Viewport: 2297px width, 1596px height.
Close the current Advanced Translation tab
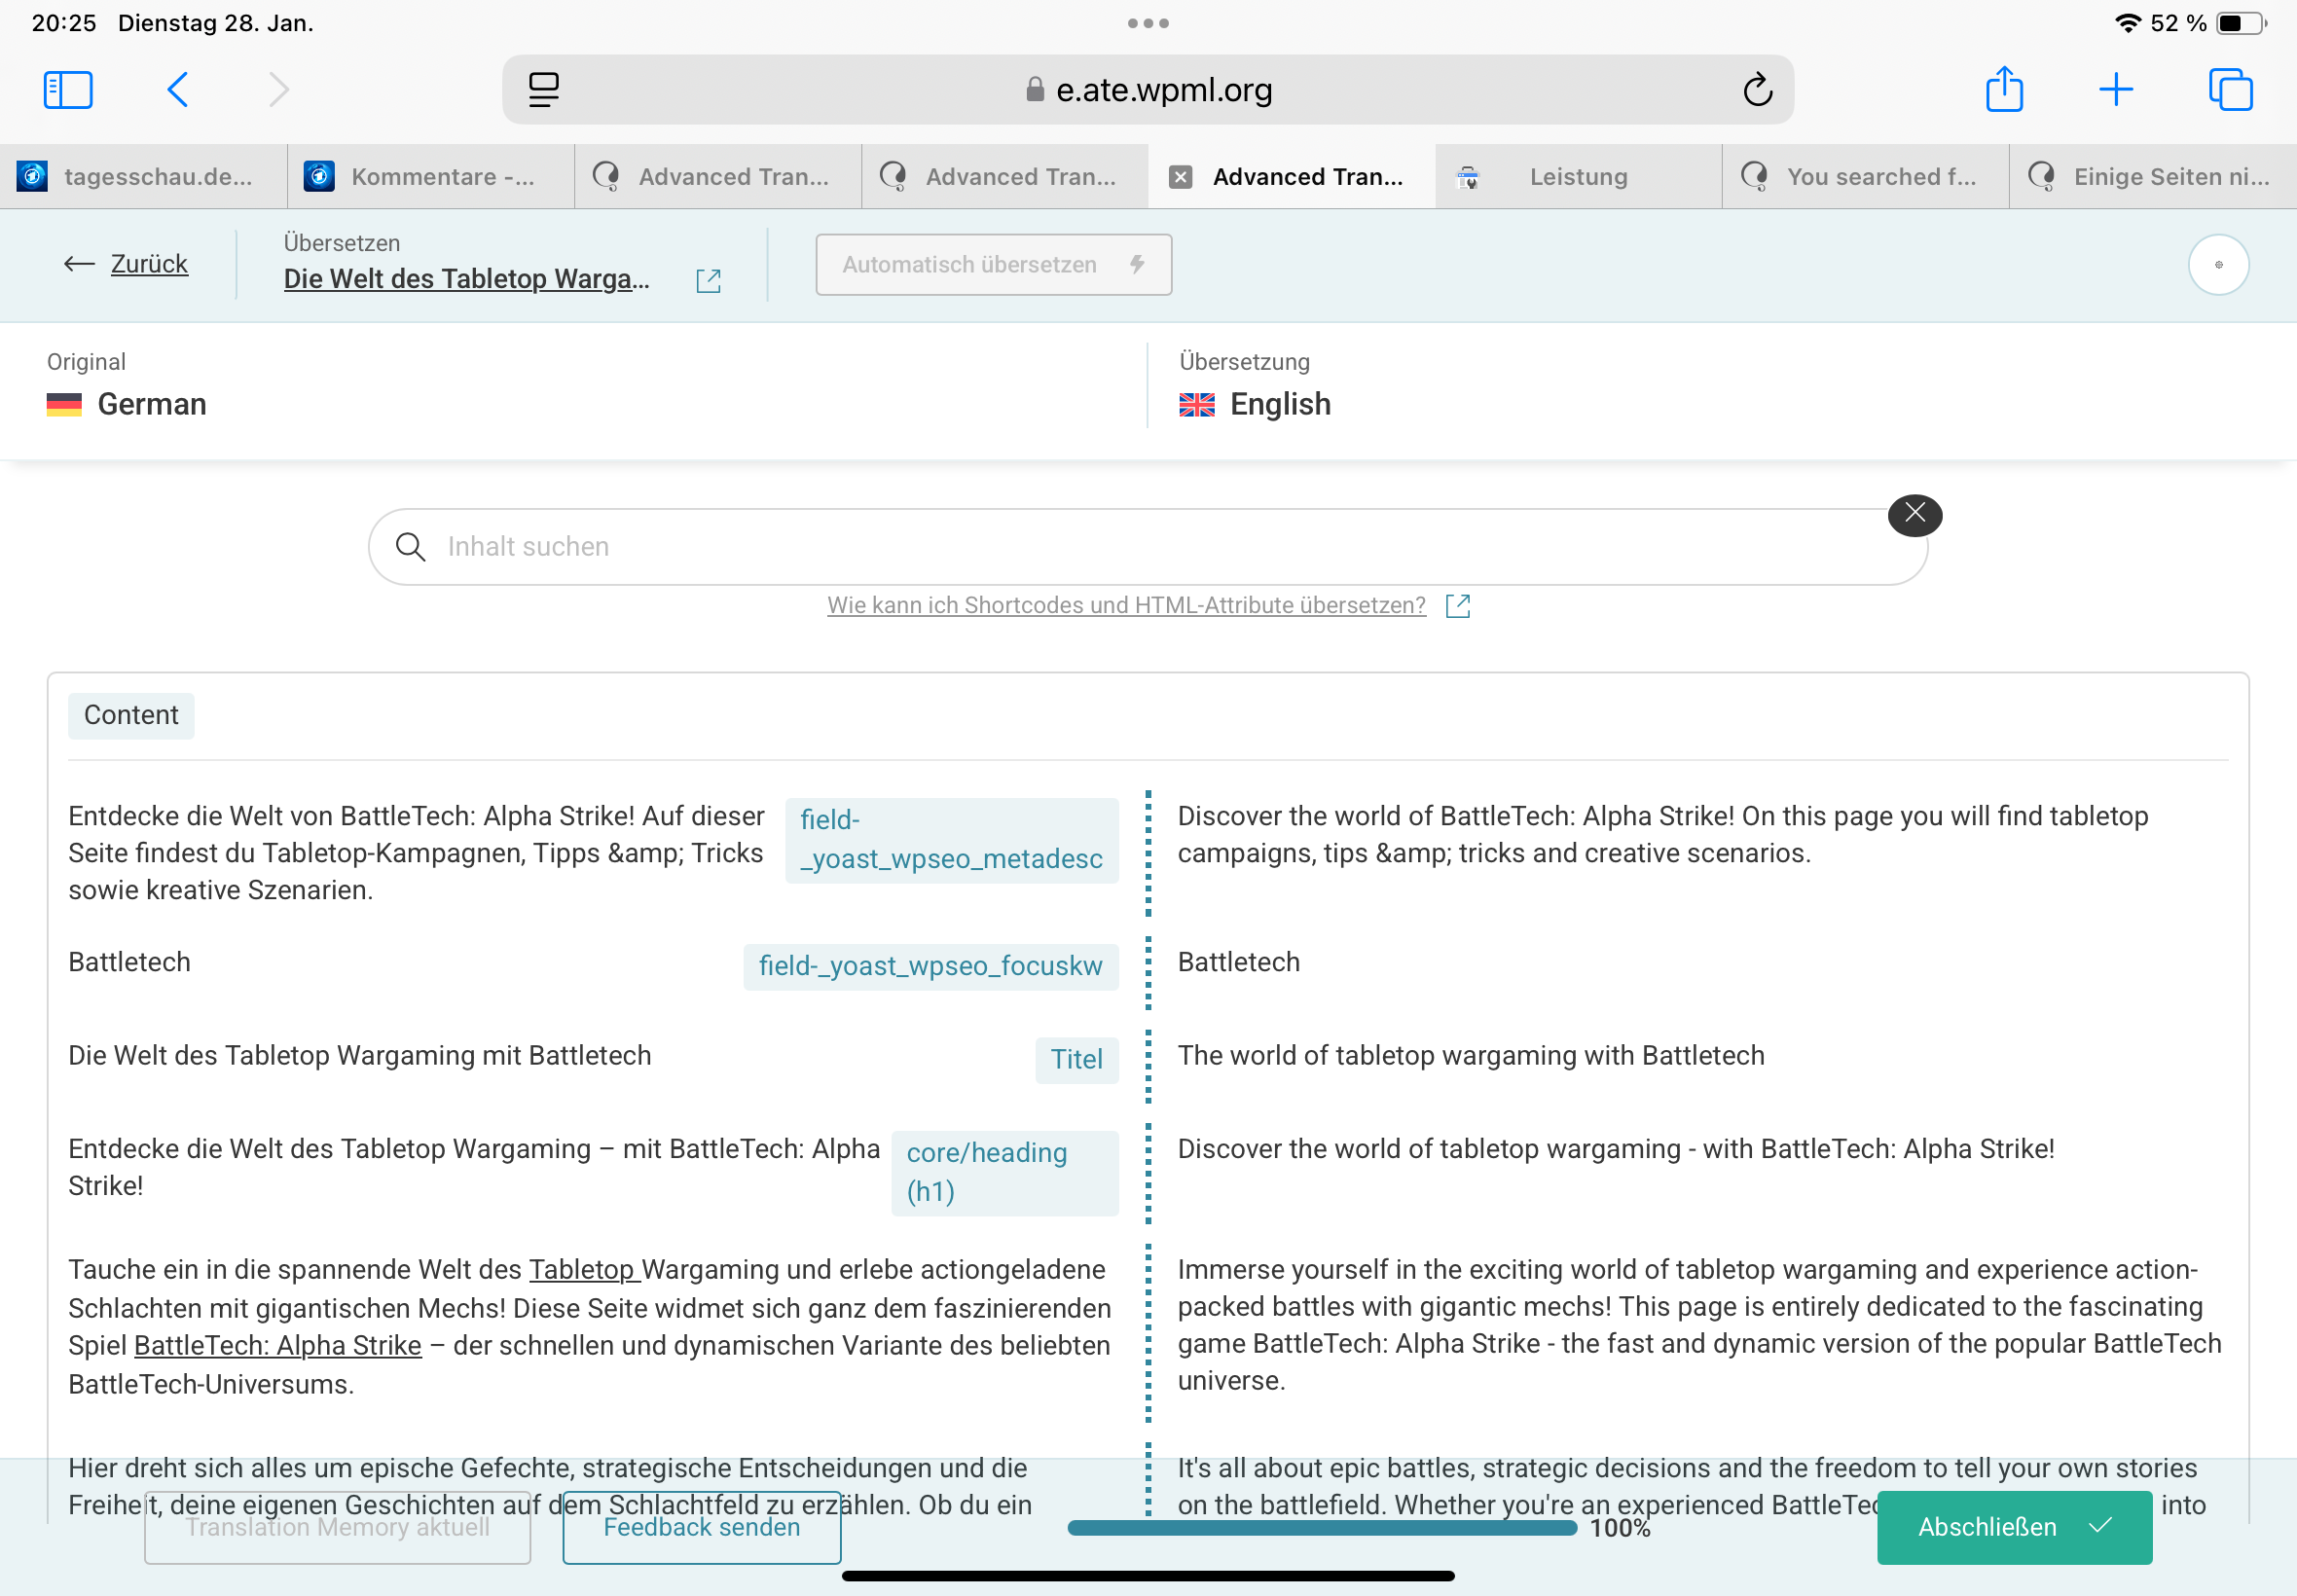(1180, 177)
